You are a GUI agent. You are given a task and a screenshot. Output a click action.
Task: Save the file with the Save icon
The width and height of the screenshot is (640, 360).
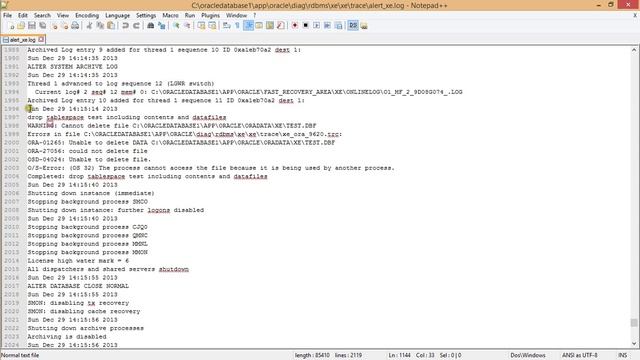[x=31, y=26]
